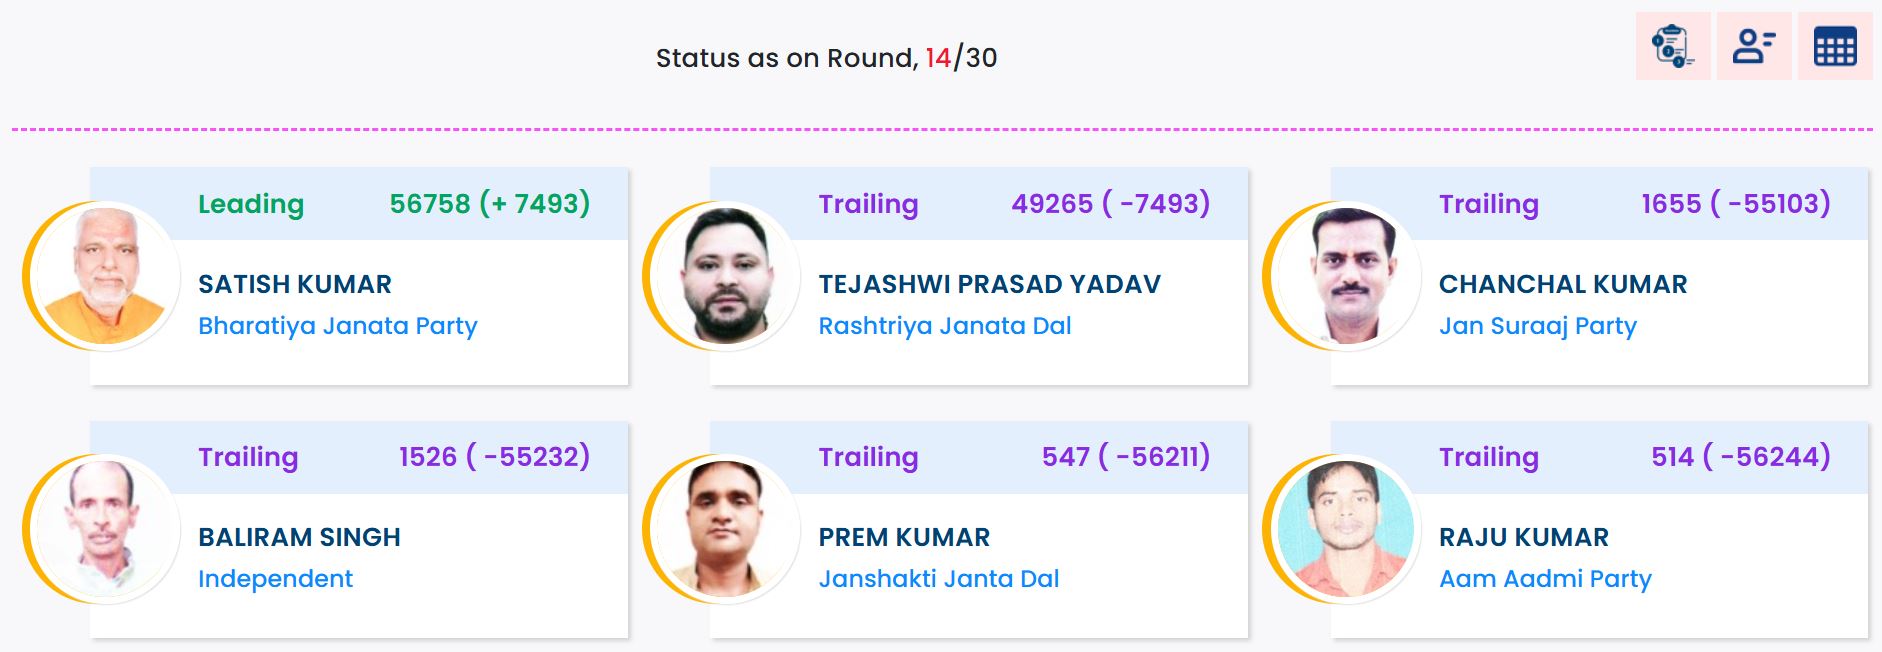1882x652 pixels.
Task: Click the Rashtriya Janata Dal label
Action: pyautogui.click(x=944, y=326)
